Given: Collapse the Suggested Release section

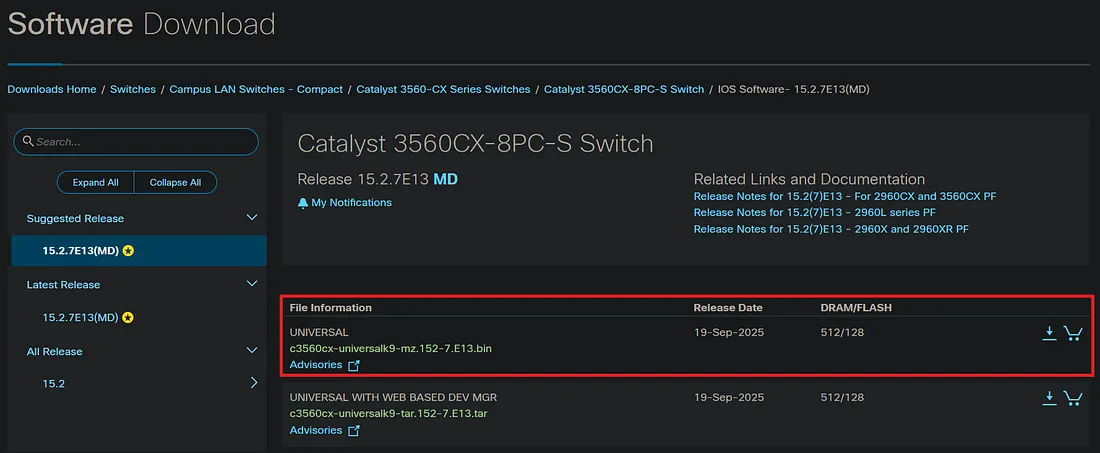Looking at the screenshot, I should [x=253, y=218].
